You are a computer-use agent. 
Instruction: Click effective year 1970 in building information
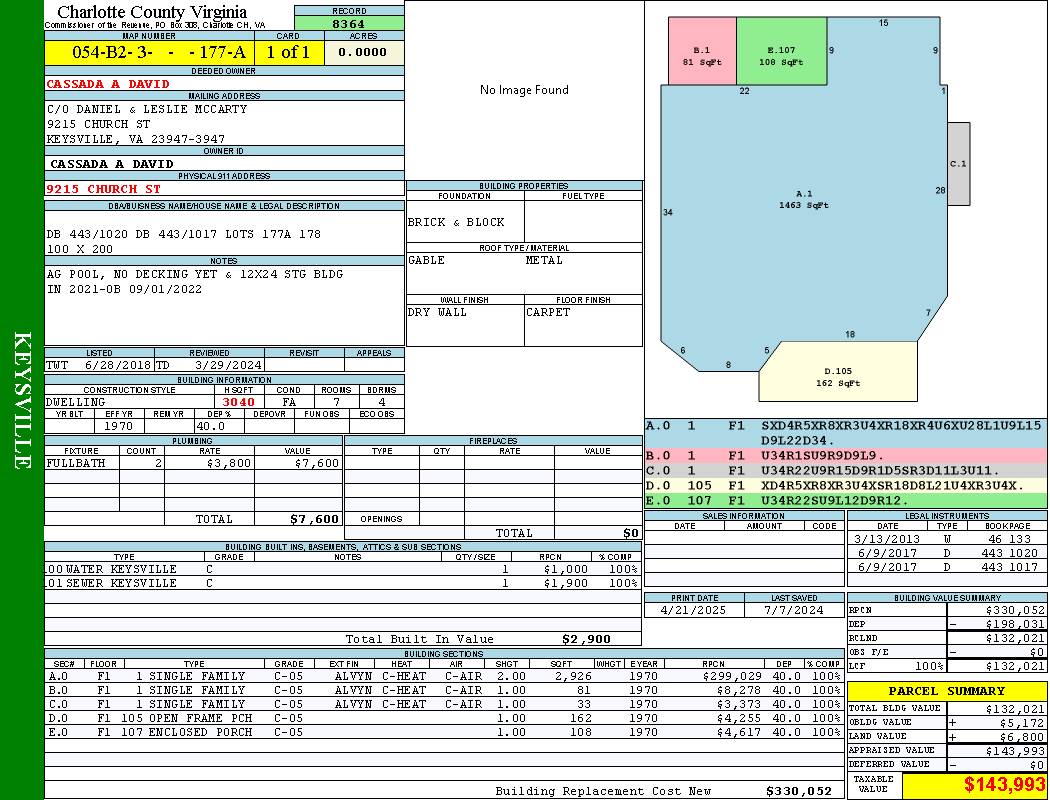pyautogui.click(x=119, y=426)
